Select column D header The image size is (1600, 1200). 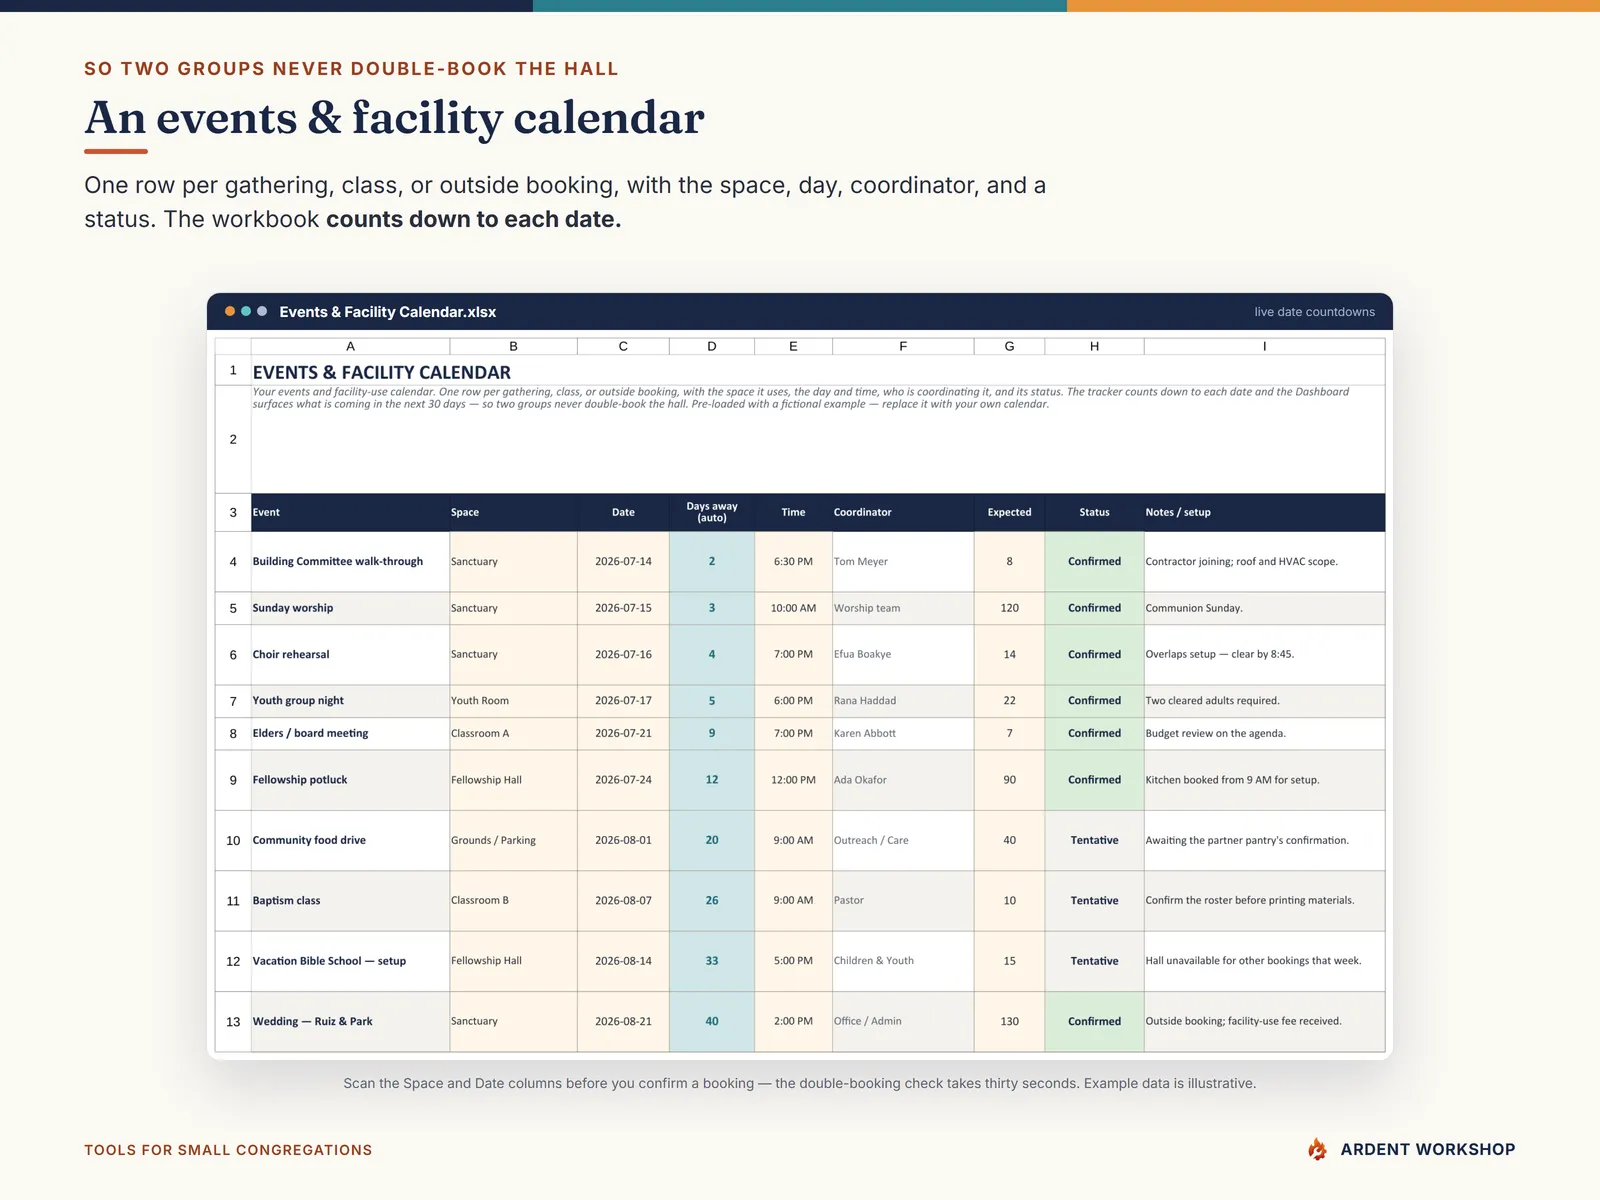click(x=712, y=346)
